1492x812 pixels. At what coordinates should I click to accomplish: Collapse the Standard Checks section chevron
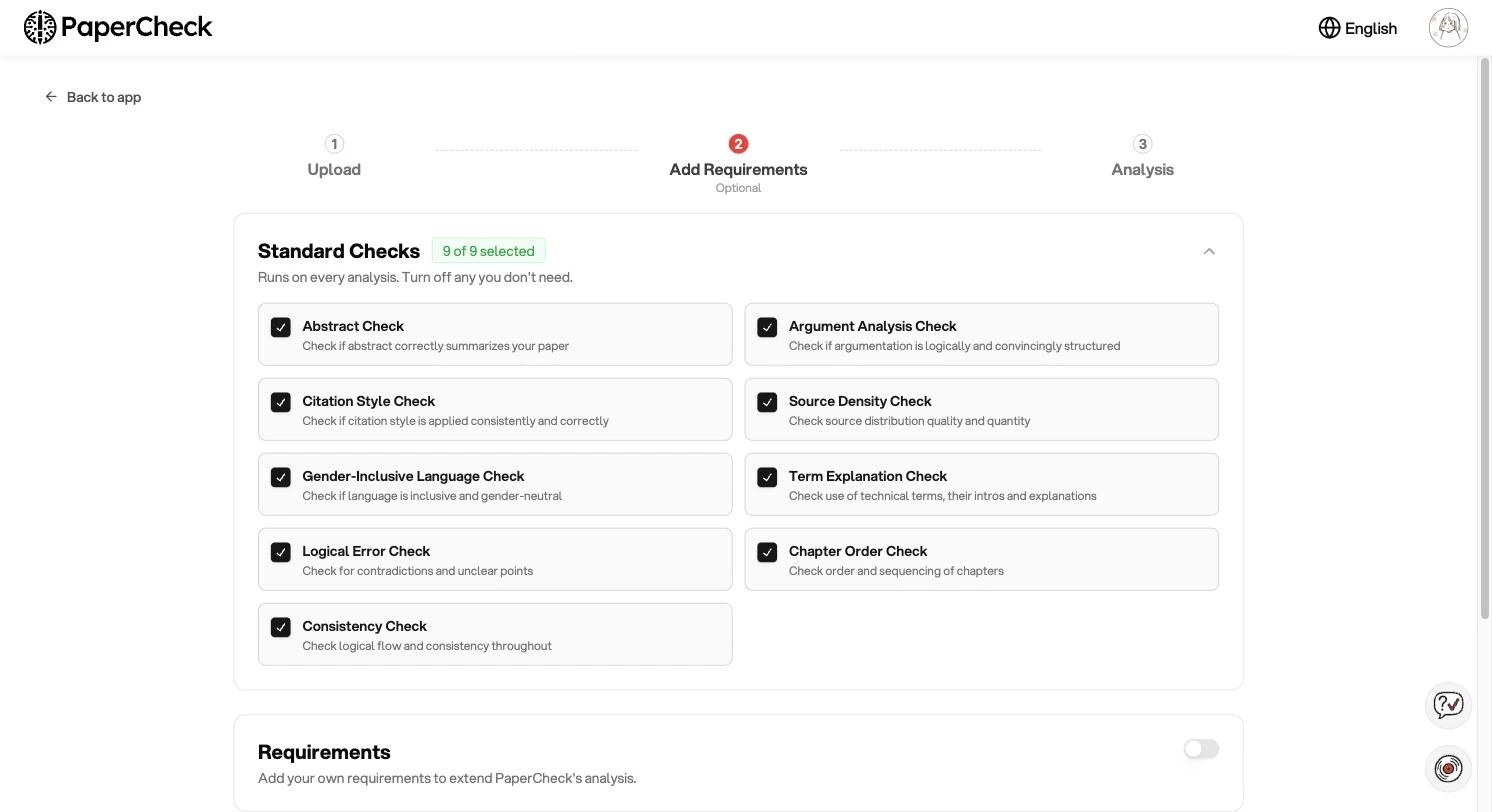(x=1209, y=251)
